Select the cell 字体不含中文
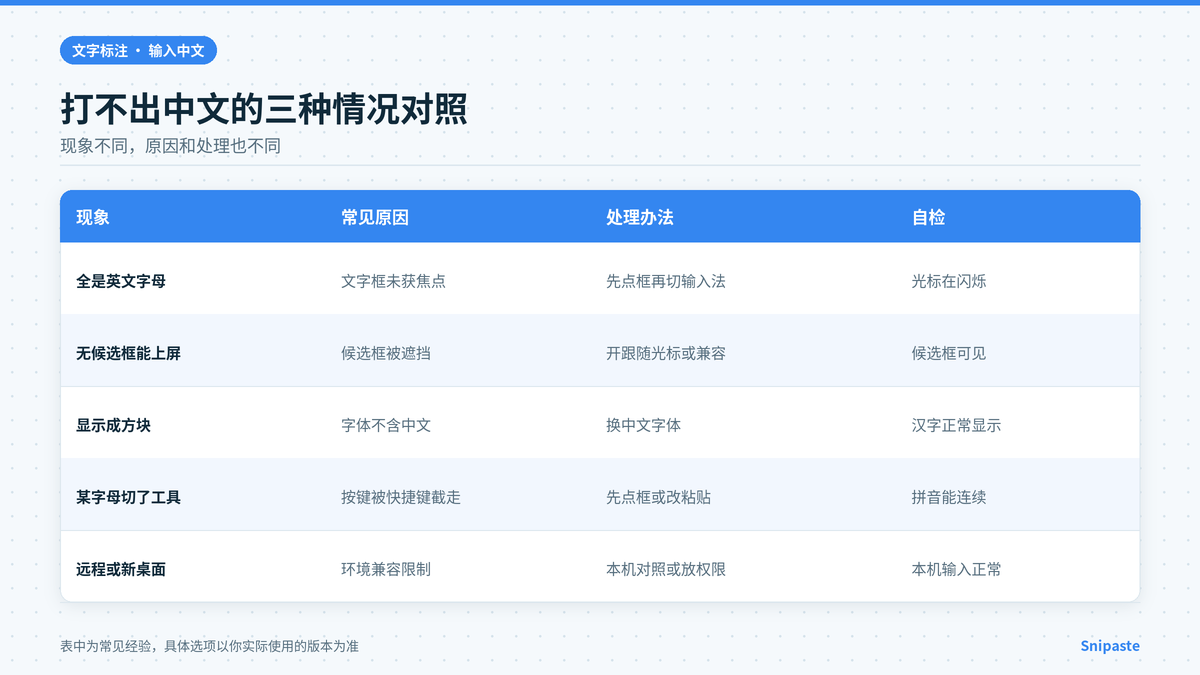1200x675 pixels. 386,425
